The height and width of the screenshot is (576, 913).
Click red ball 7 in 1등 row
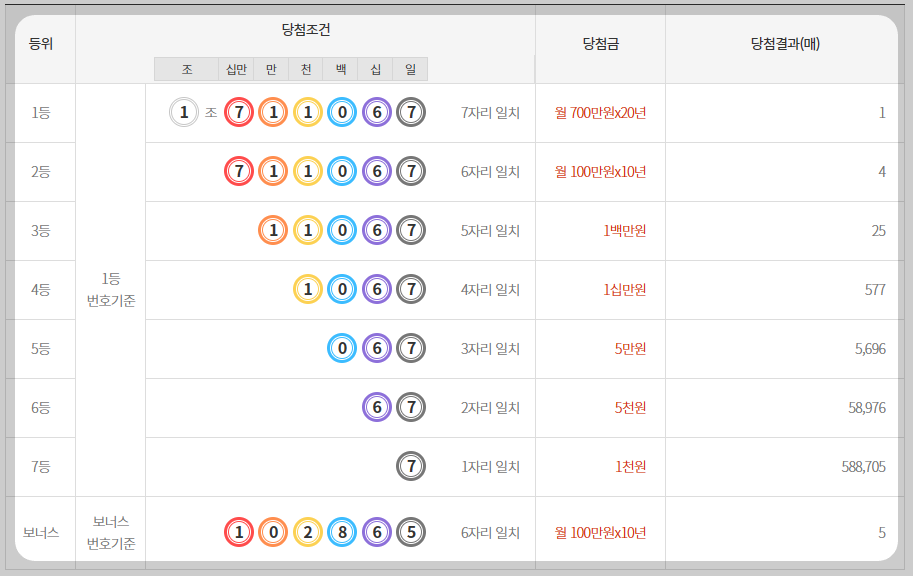(239, 112)
